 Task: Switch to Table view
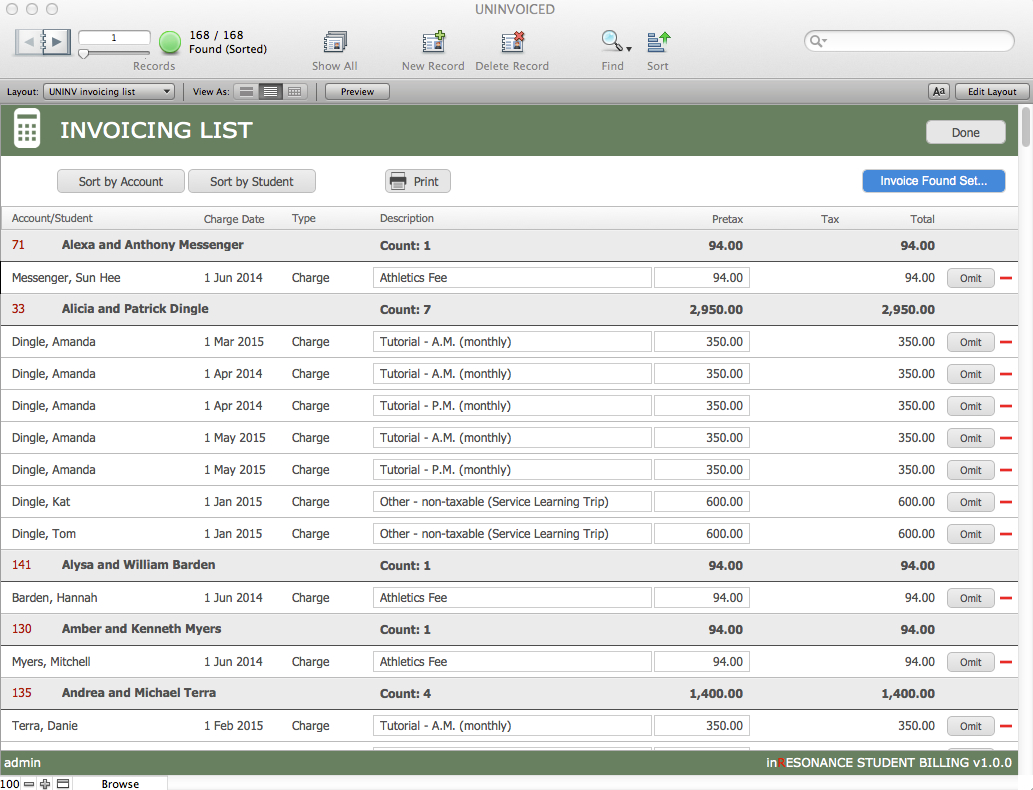294,92
